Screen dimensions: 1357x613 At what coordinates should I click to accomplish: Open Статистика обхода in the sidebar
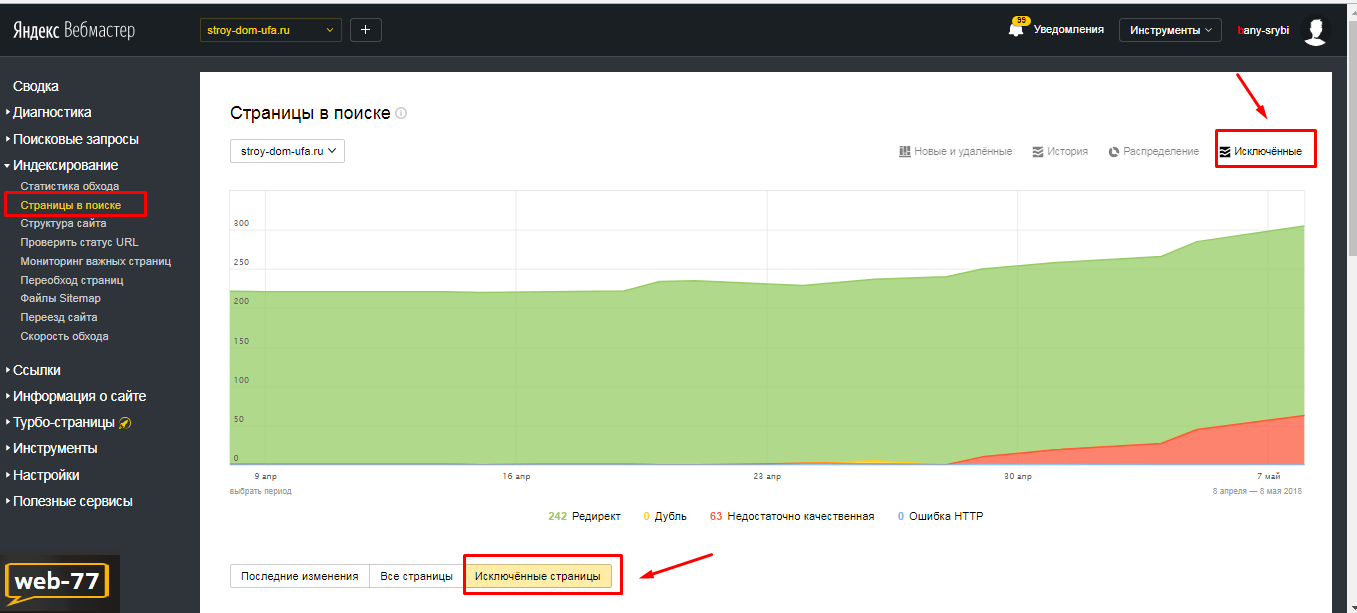[70, 186]
